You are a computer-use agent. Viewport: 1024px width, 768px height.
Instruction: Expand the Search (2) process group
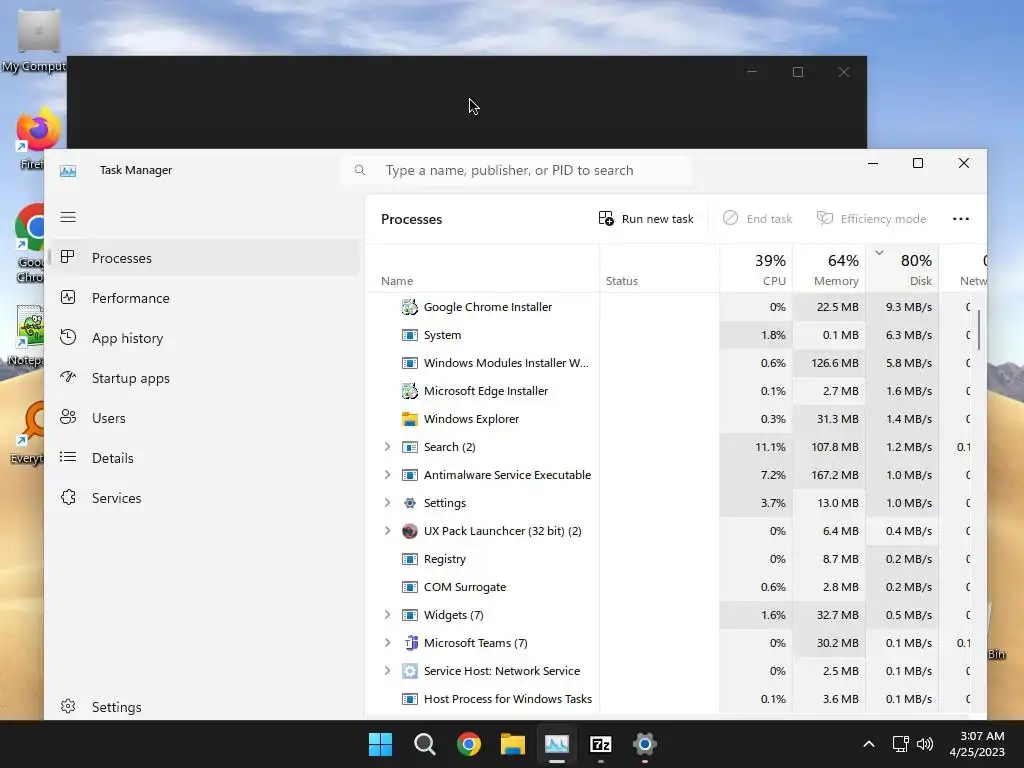[387, 447]
